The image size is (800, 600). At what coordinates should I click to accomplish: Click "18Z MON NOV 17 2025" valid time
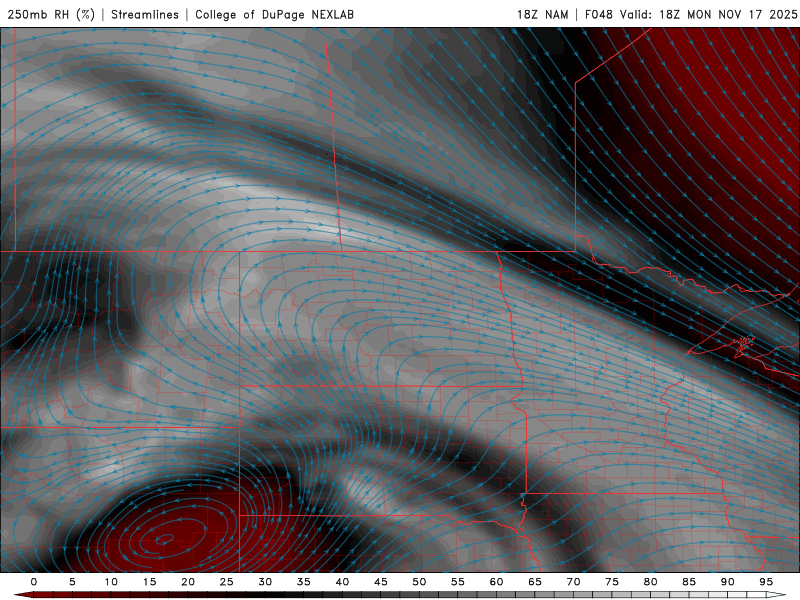click(728, 14)
